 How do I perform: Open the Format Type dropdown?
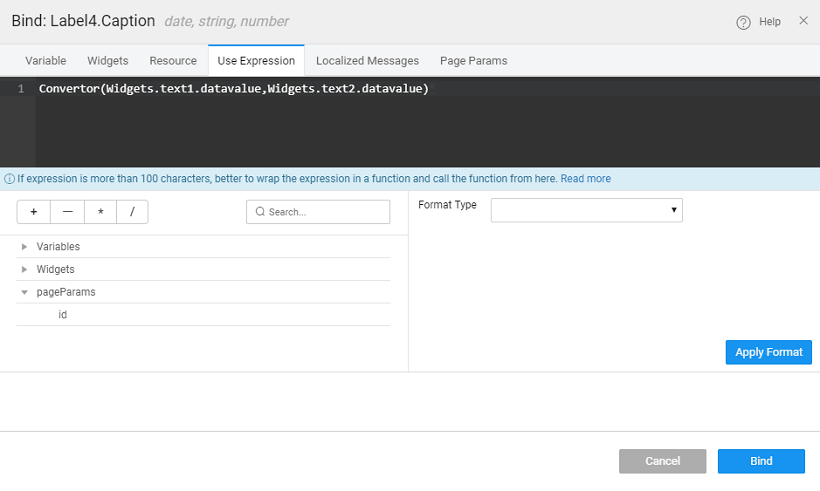tap(586, 210)
